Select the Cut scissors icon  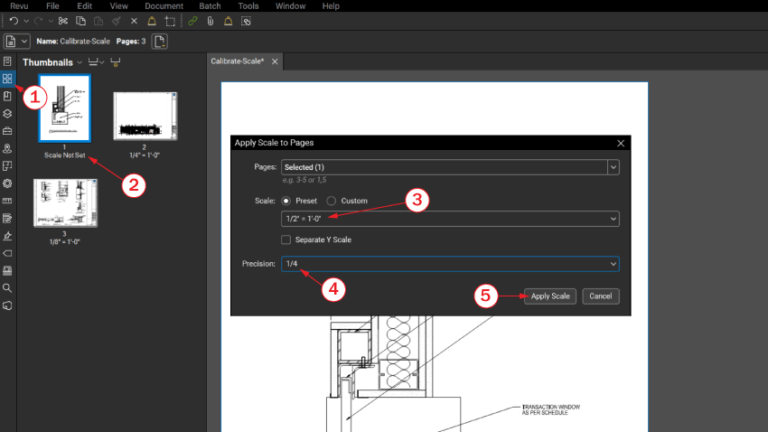(64, 21)
